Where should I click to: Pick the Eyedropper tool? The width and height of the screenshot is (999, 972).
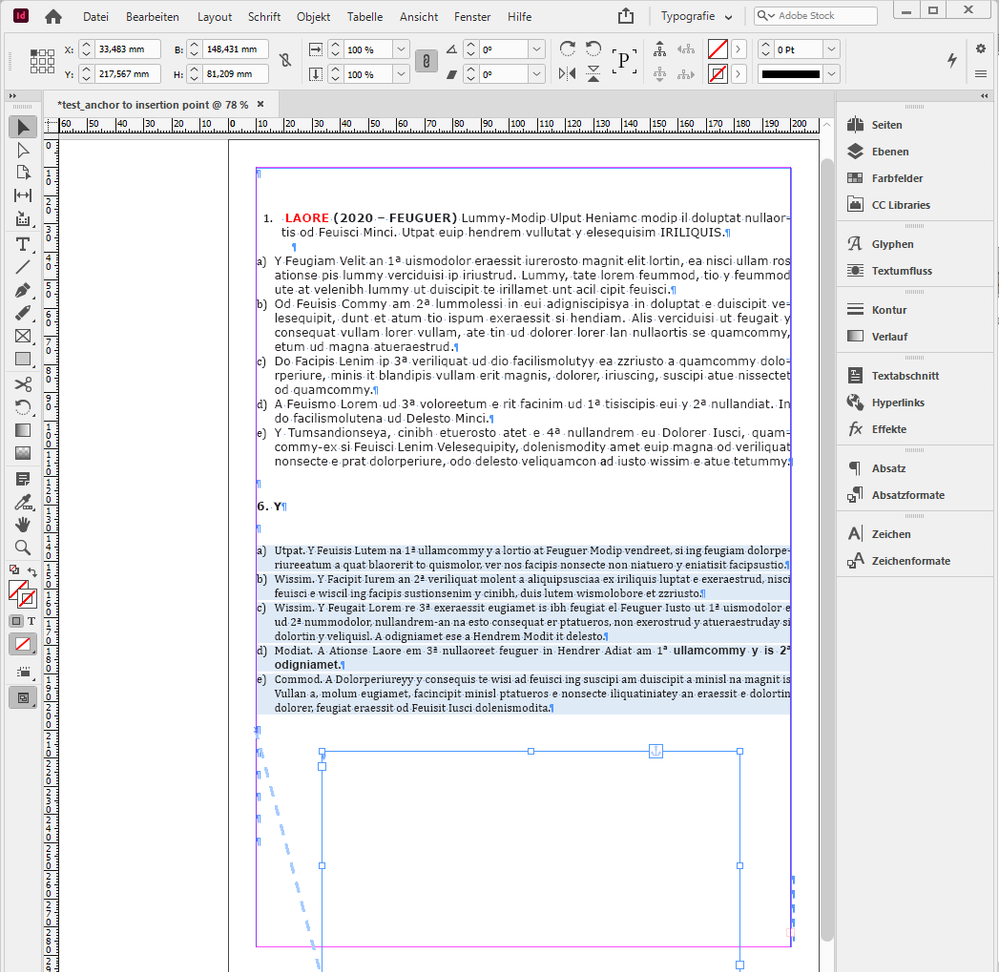point(22,501)
